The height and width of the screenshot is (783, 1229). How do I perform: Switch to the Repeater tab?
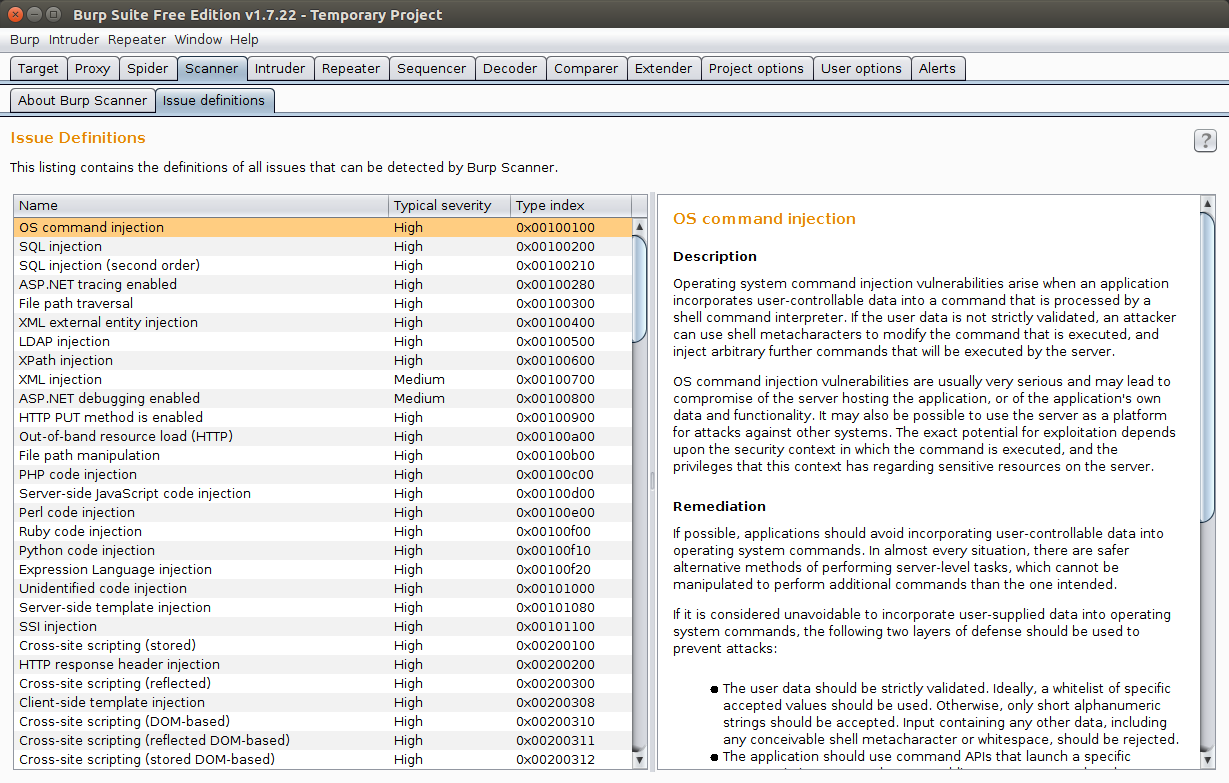[x=351, y=68]
